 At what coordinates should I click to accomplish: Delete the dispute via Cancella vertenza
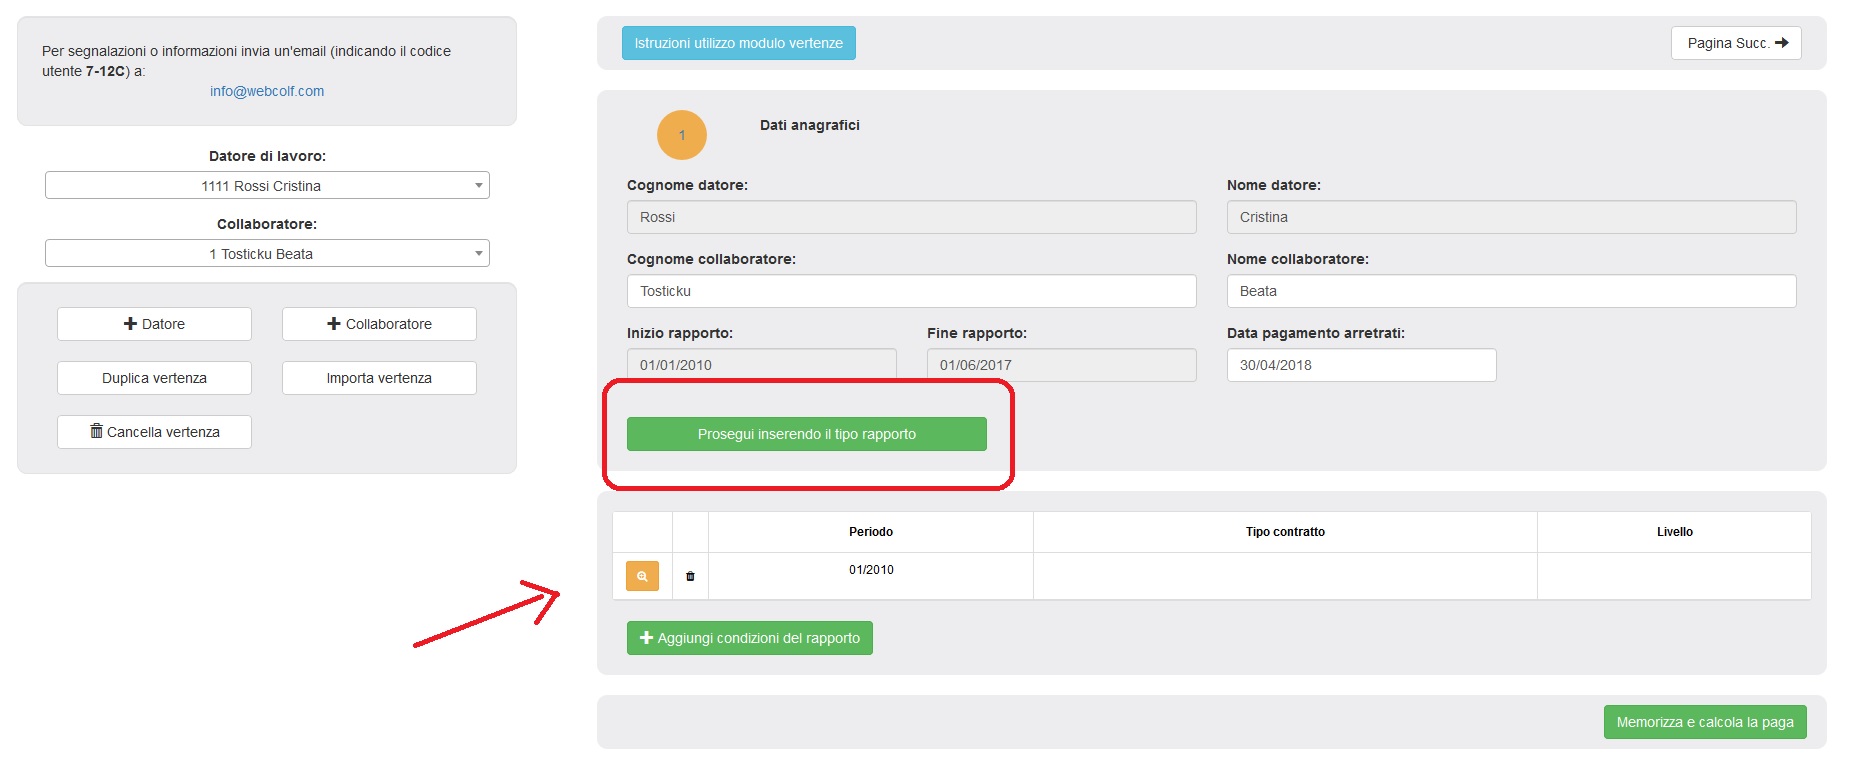coord(154,432)
